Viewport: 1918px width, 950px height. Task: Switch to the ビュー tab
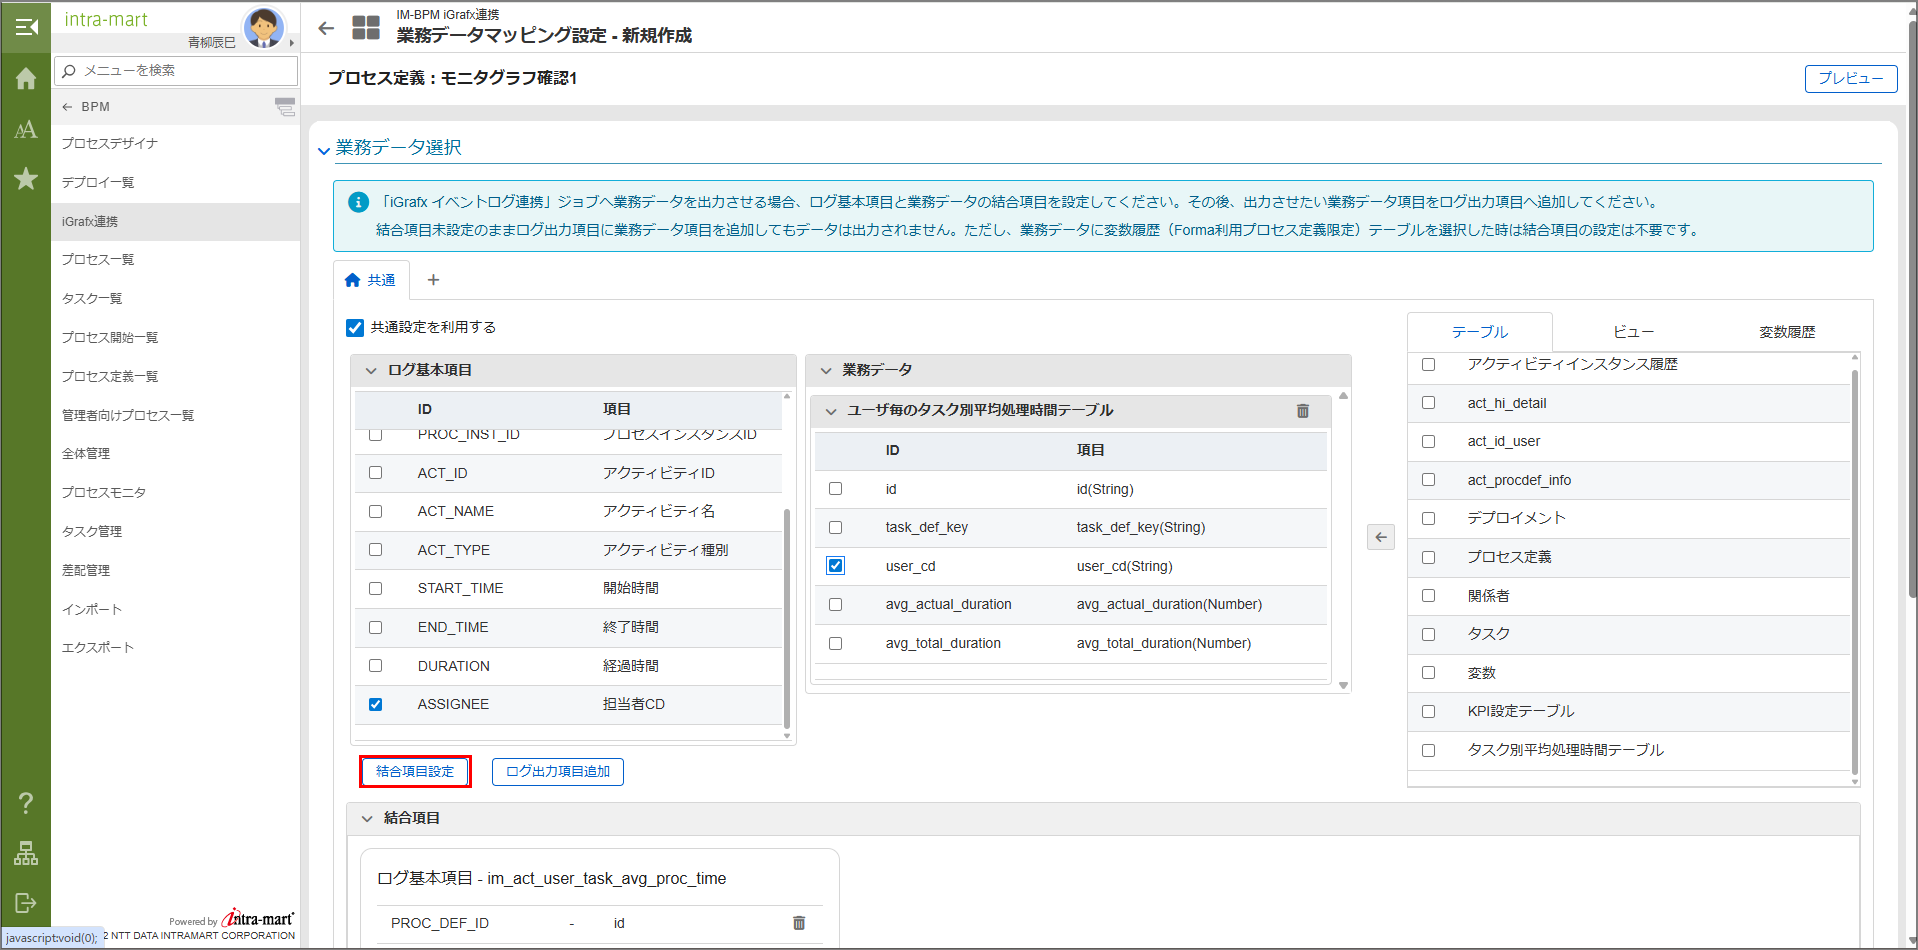pyautogui.click(x=1633, y=332)
